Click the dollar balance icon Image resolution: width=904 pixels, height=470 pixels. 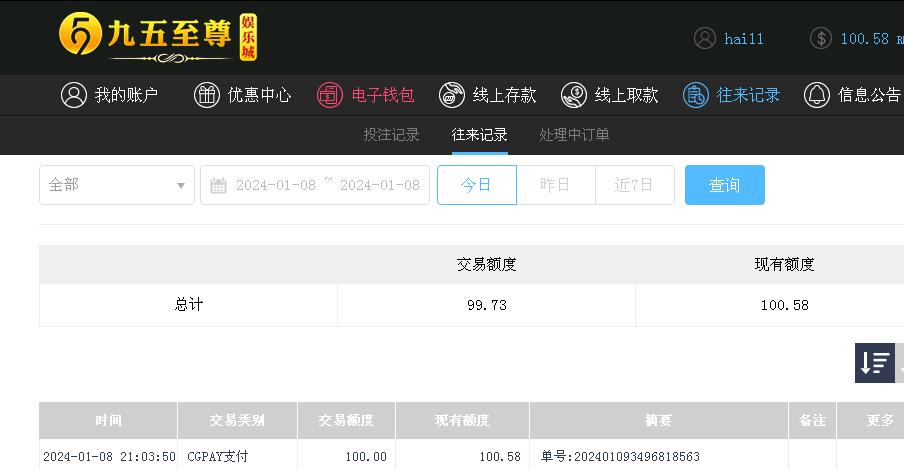(x=821, y=39)
